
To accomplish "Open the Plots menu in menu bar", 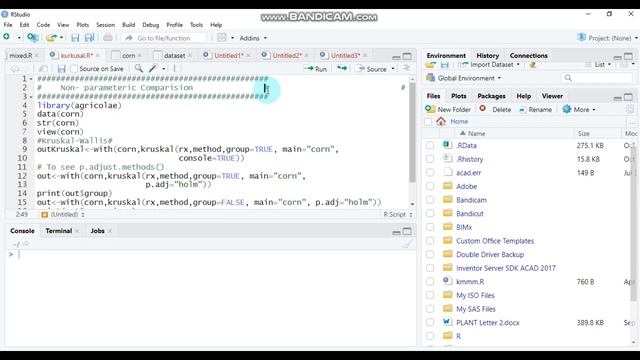I will 82,24.
